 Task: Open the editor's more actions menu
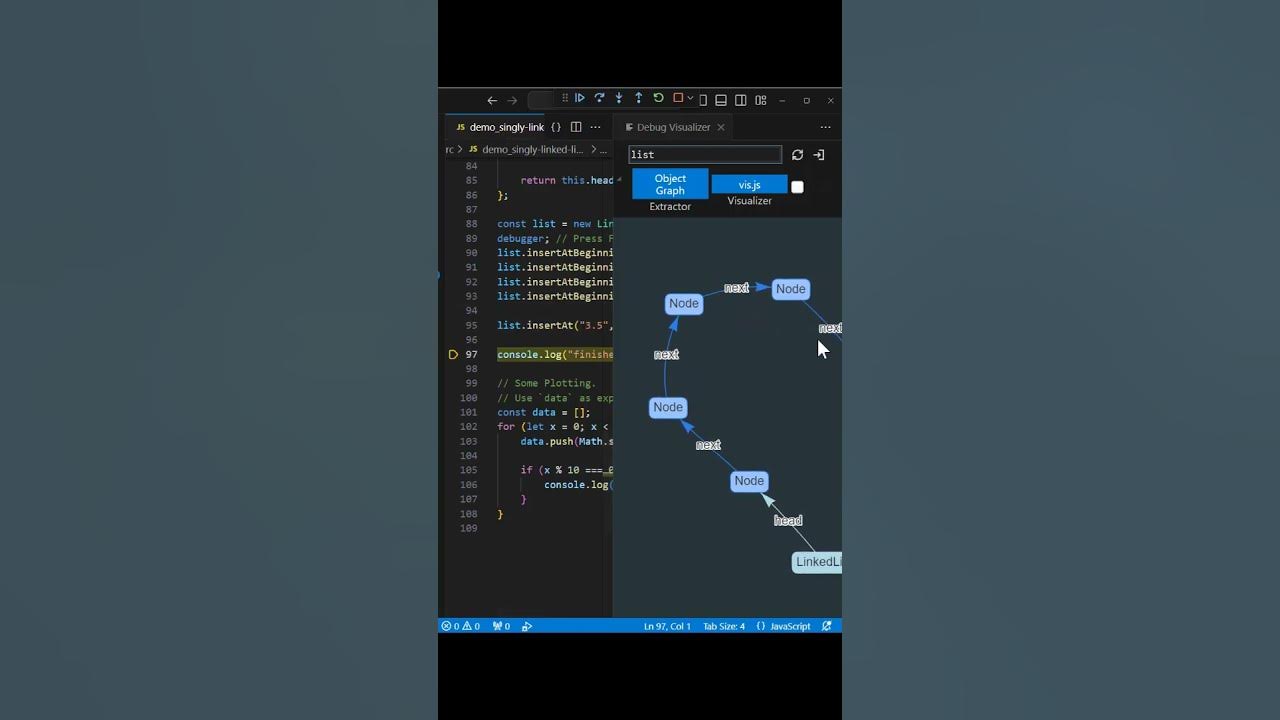pyautogui.click(x=596, y=127)
